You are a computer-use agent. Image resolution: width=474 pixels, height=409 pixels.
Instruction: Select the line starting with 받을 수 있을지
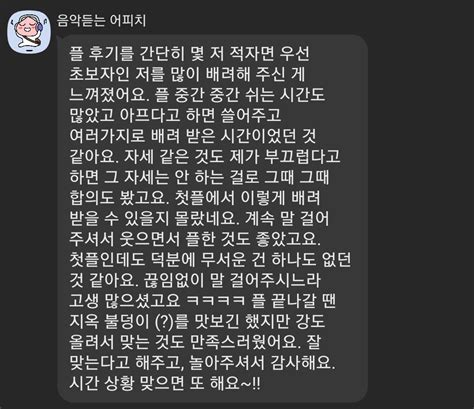[199, 218]
